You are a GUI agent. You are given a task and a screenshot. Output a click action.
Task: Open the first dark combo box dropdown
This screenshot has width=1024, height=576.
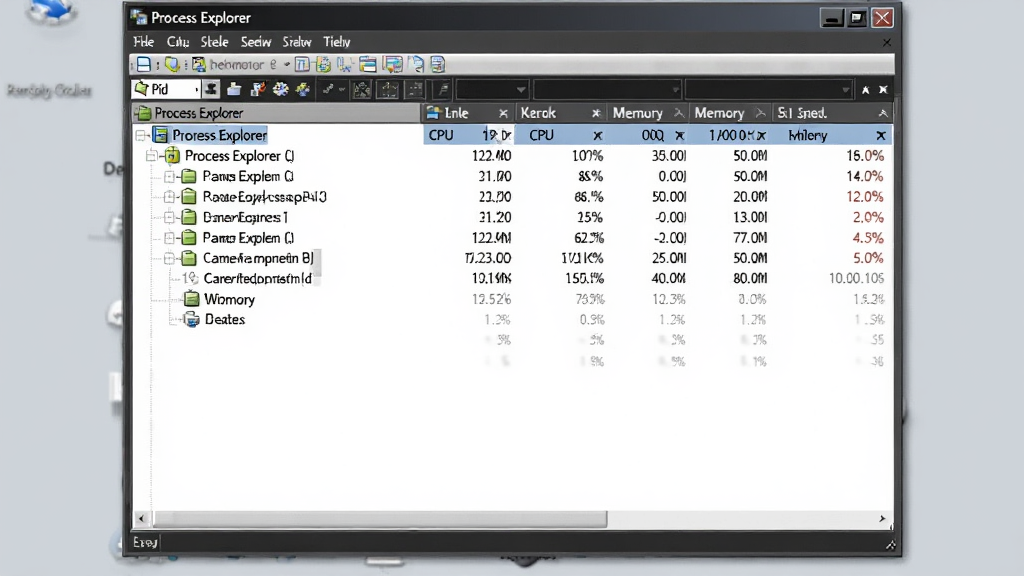[x=520, y=89]
